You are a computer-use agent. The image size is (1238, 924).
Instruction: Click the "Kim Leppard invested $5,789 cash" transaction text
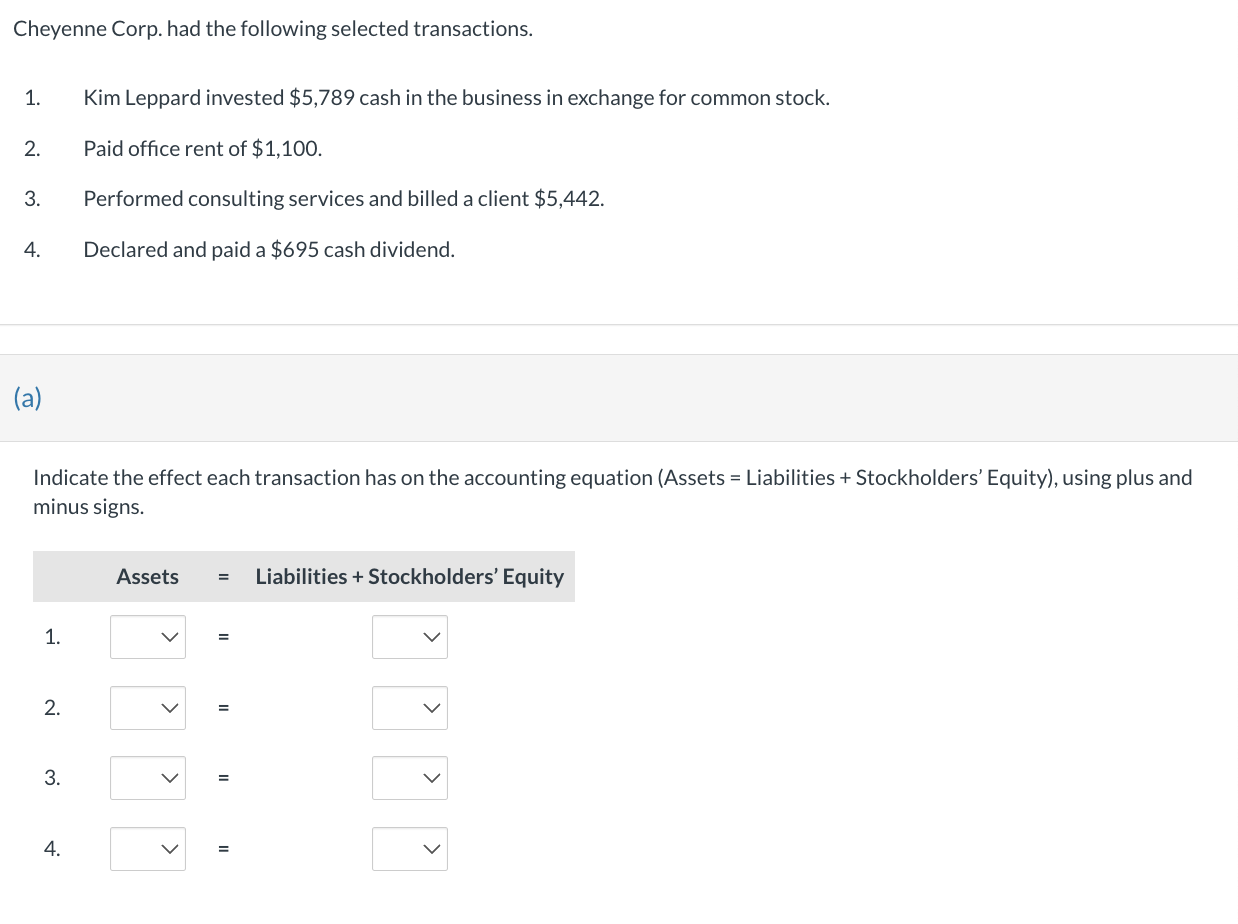pyautogui.click(x=456, y=98)
